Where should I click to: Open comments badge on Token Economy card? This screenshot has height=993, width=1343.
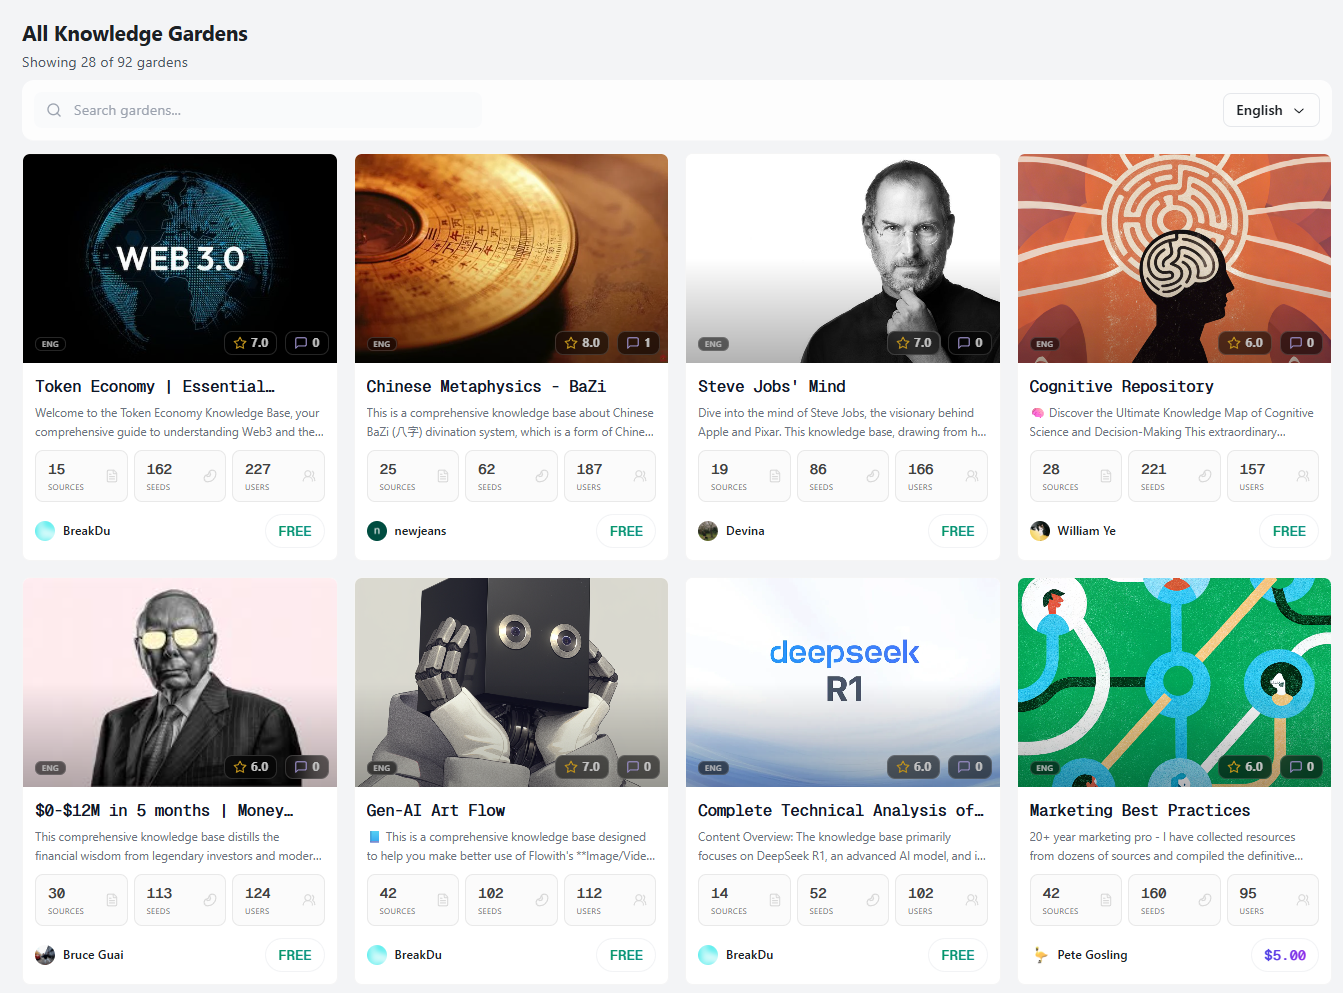coord(307,343)
